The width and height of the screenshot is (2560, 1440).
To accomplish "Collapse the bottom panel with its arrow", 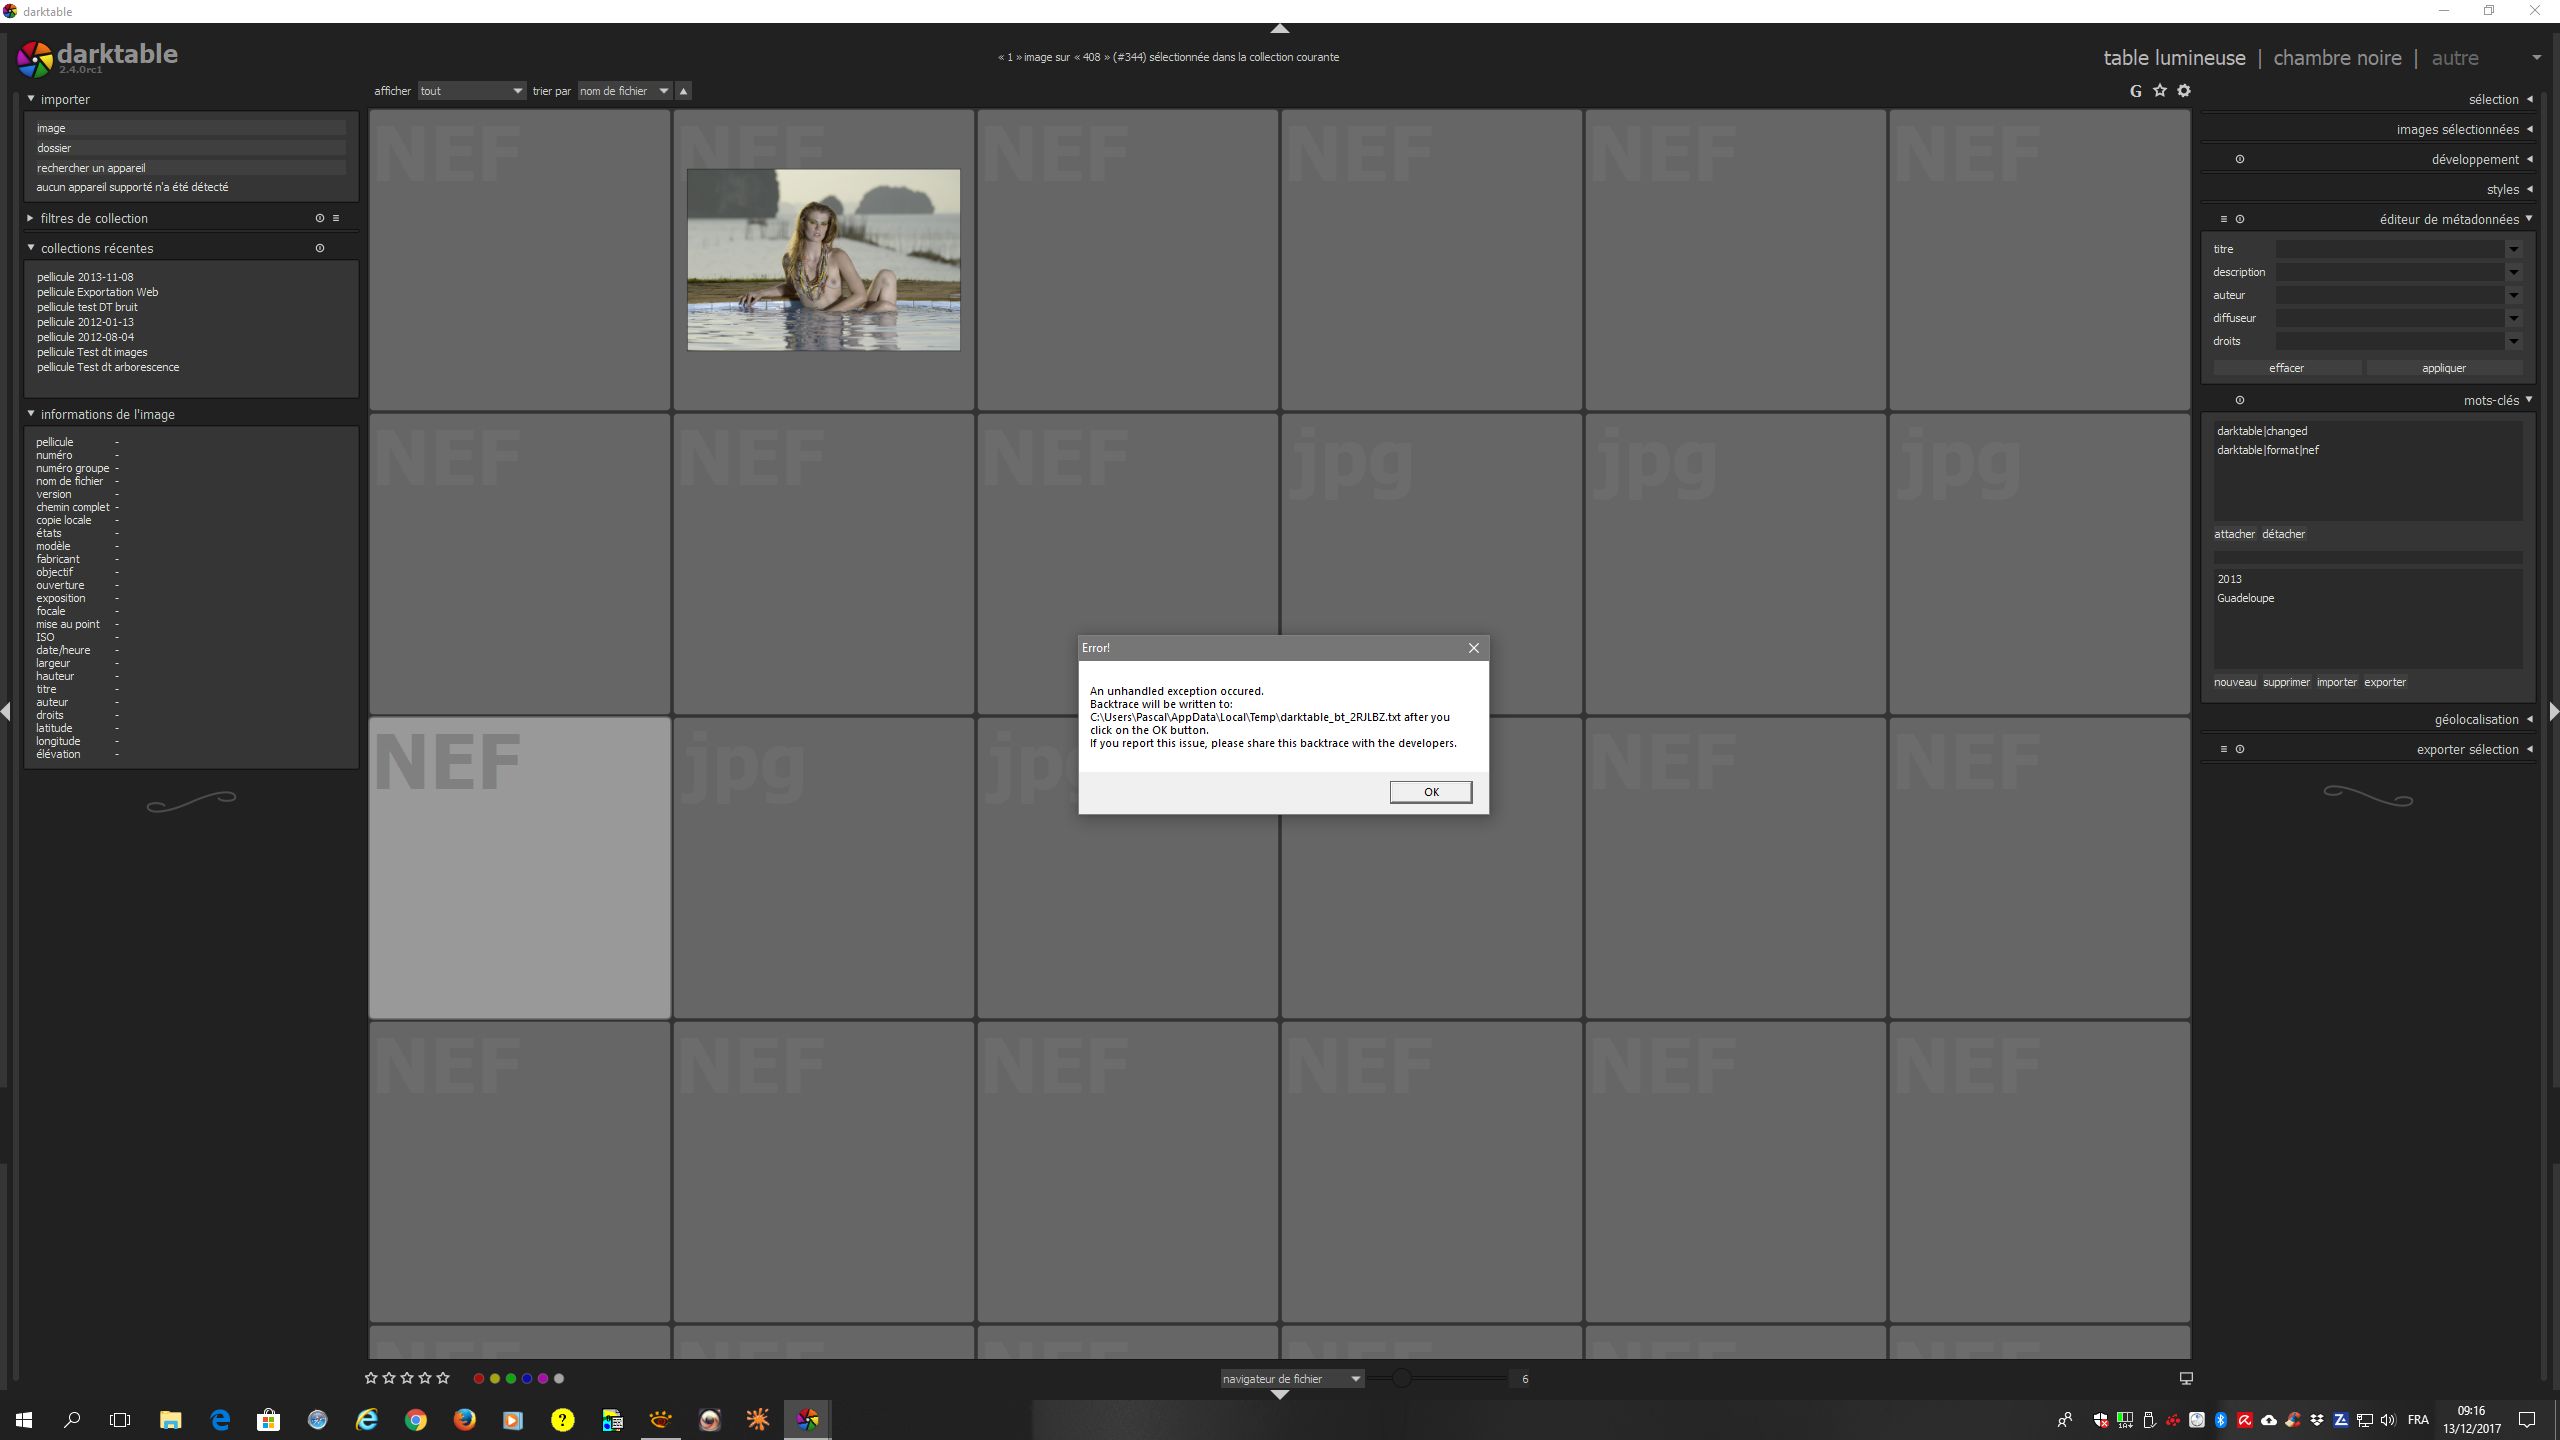I will (x=1279, y=1394).
